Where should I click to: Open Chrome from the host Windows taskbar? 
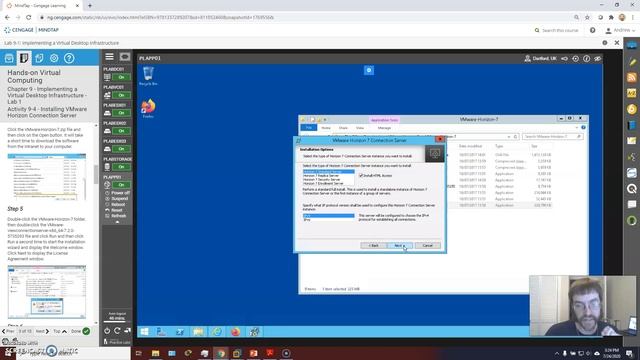pyautogui.click(x=221, y=353)
